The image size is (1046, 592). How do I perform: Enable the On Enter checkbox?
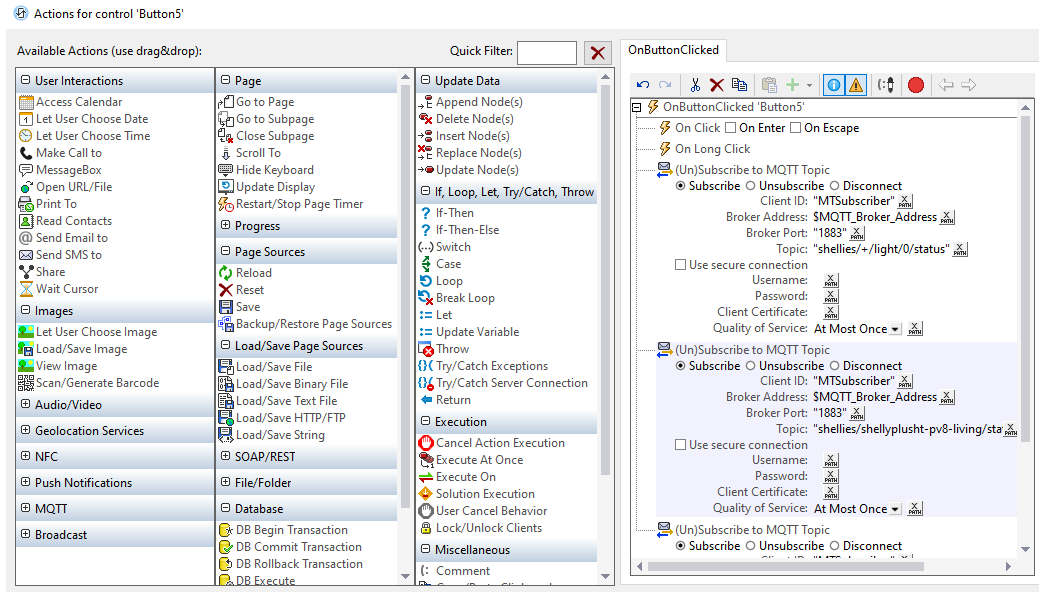731,128
